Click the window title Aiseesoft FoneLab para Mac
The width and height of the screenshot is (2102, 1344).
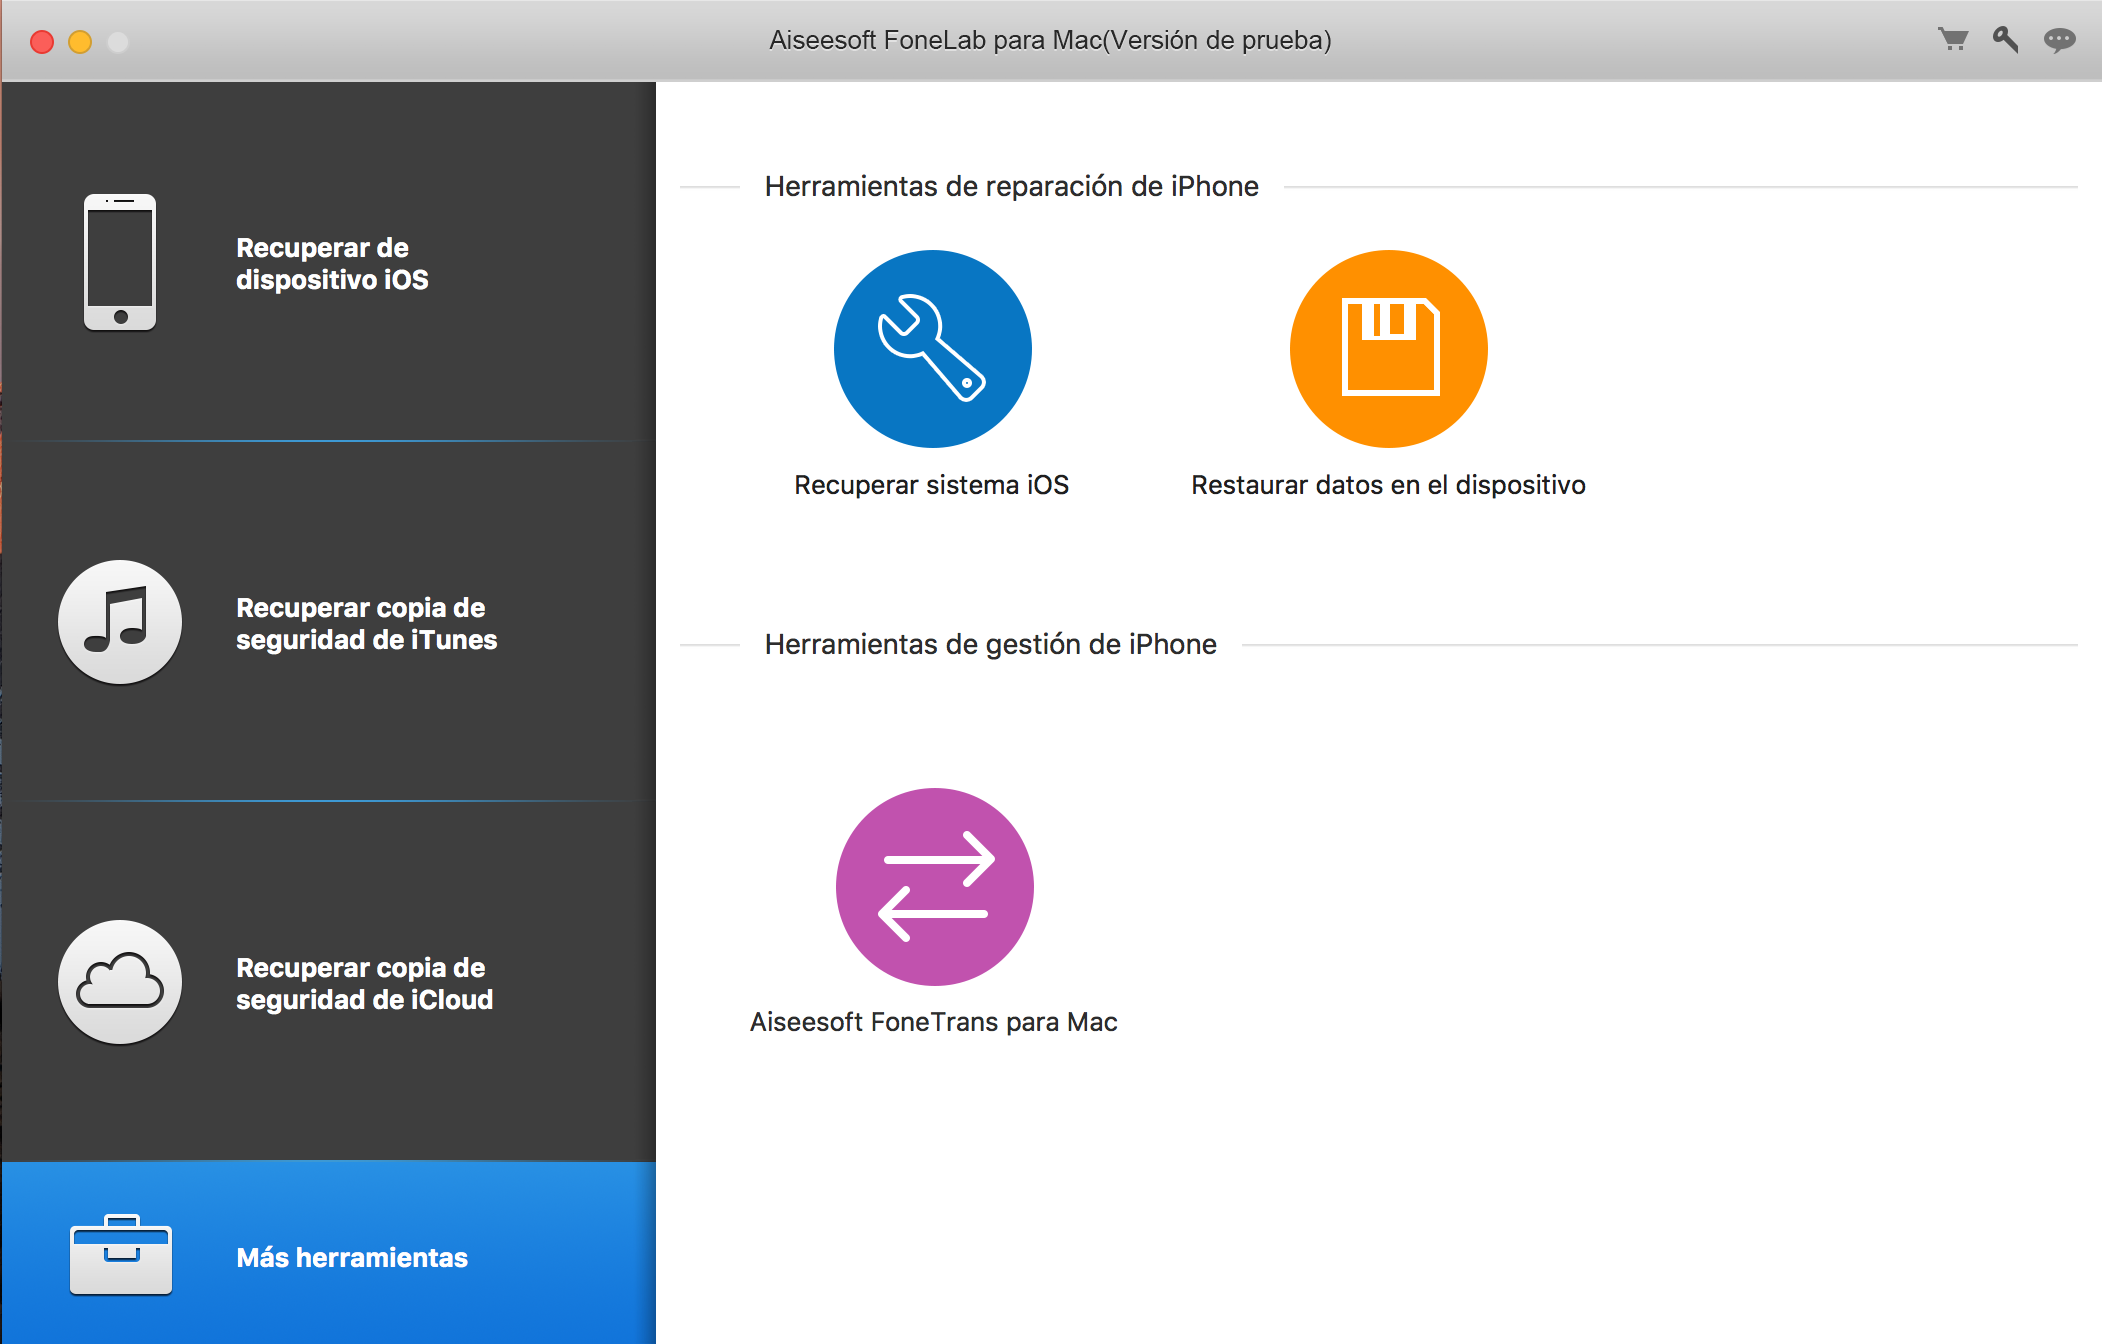1050,40
